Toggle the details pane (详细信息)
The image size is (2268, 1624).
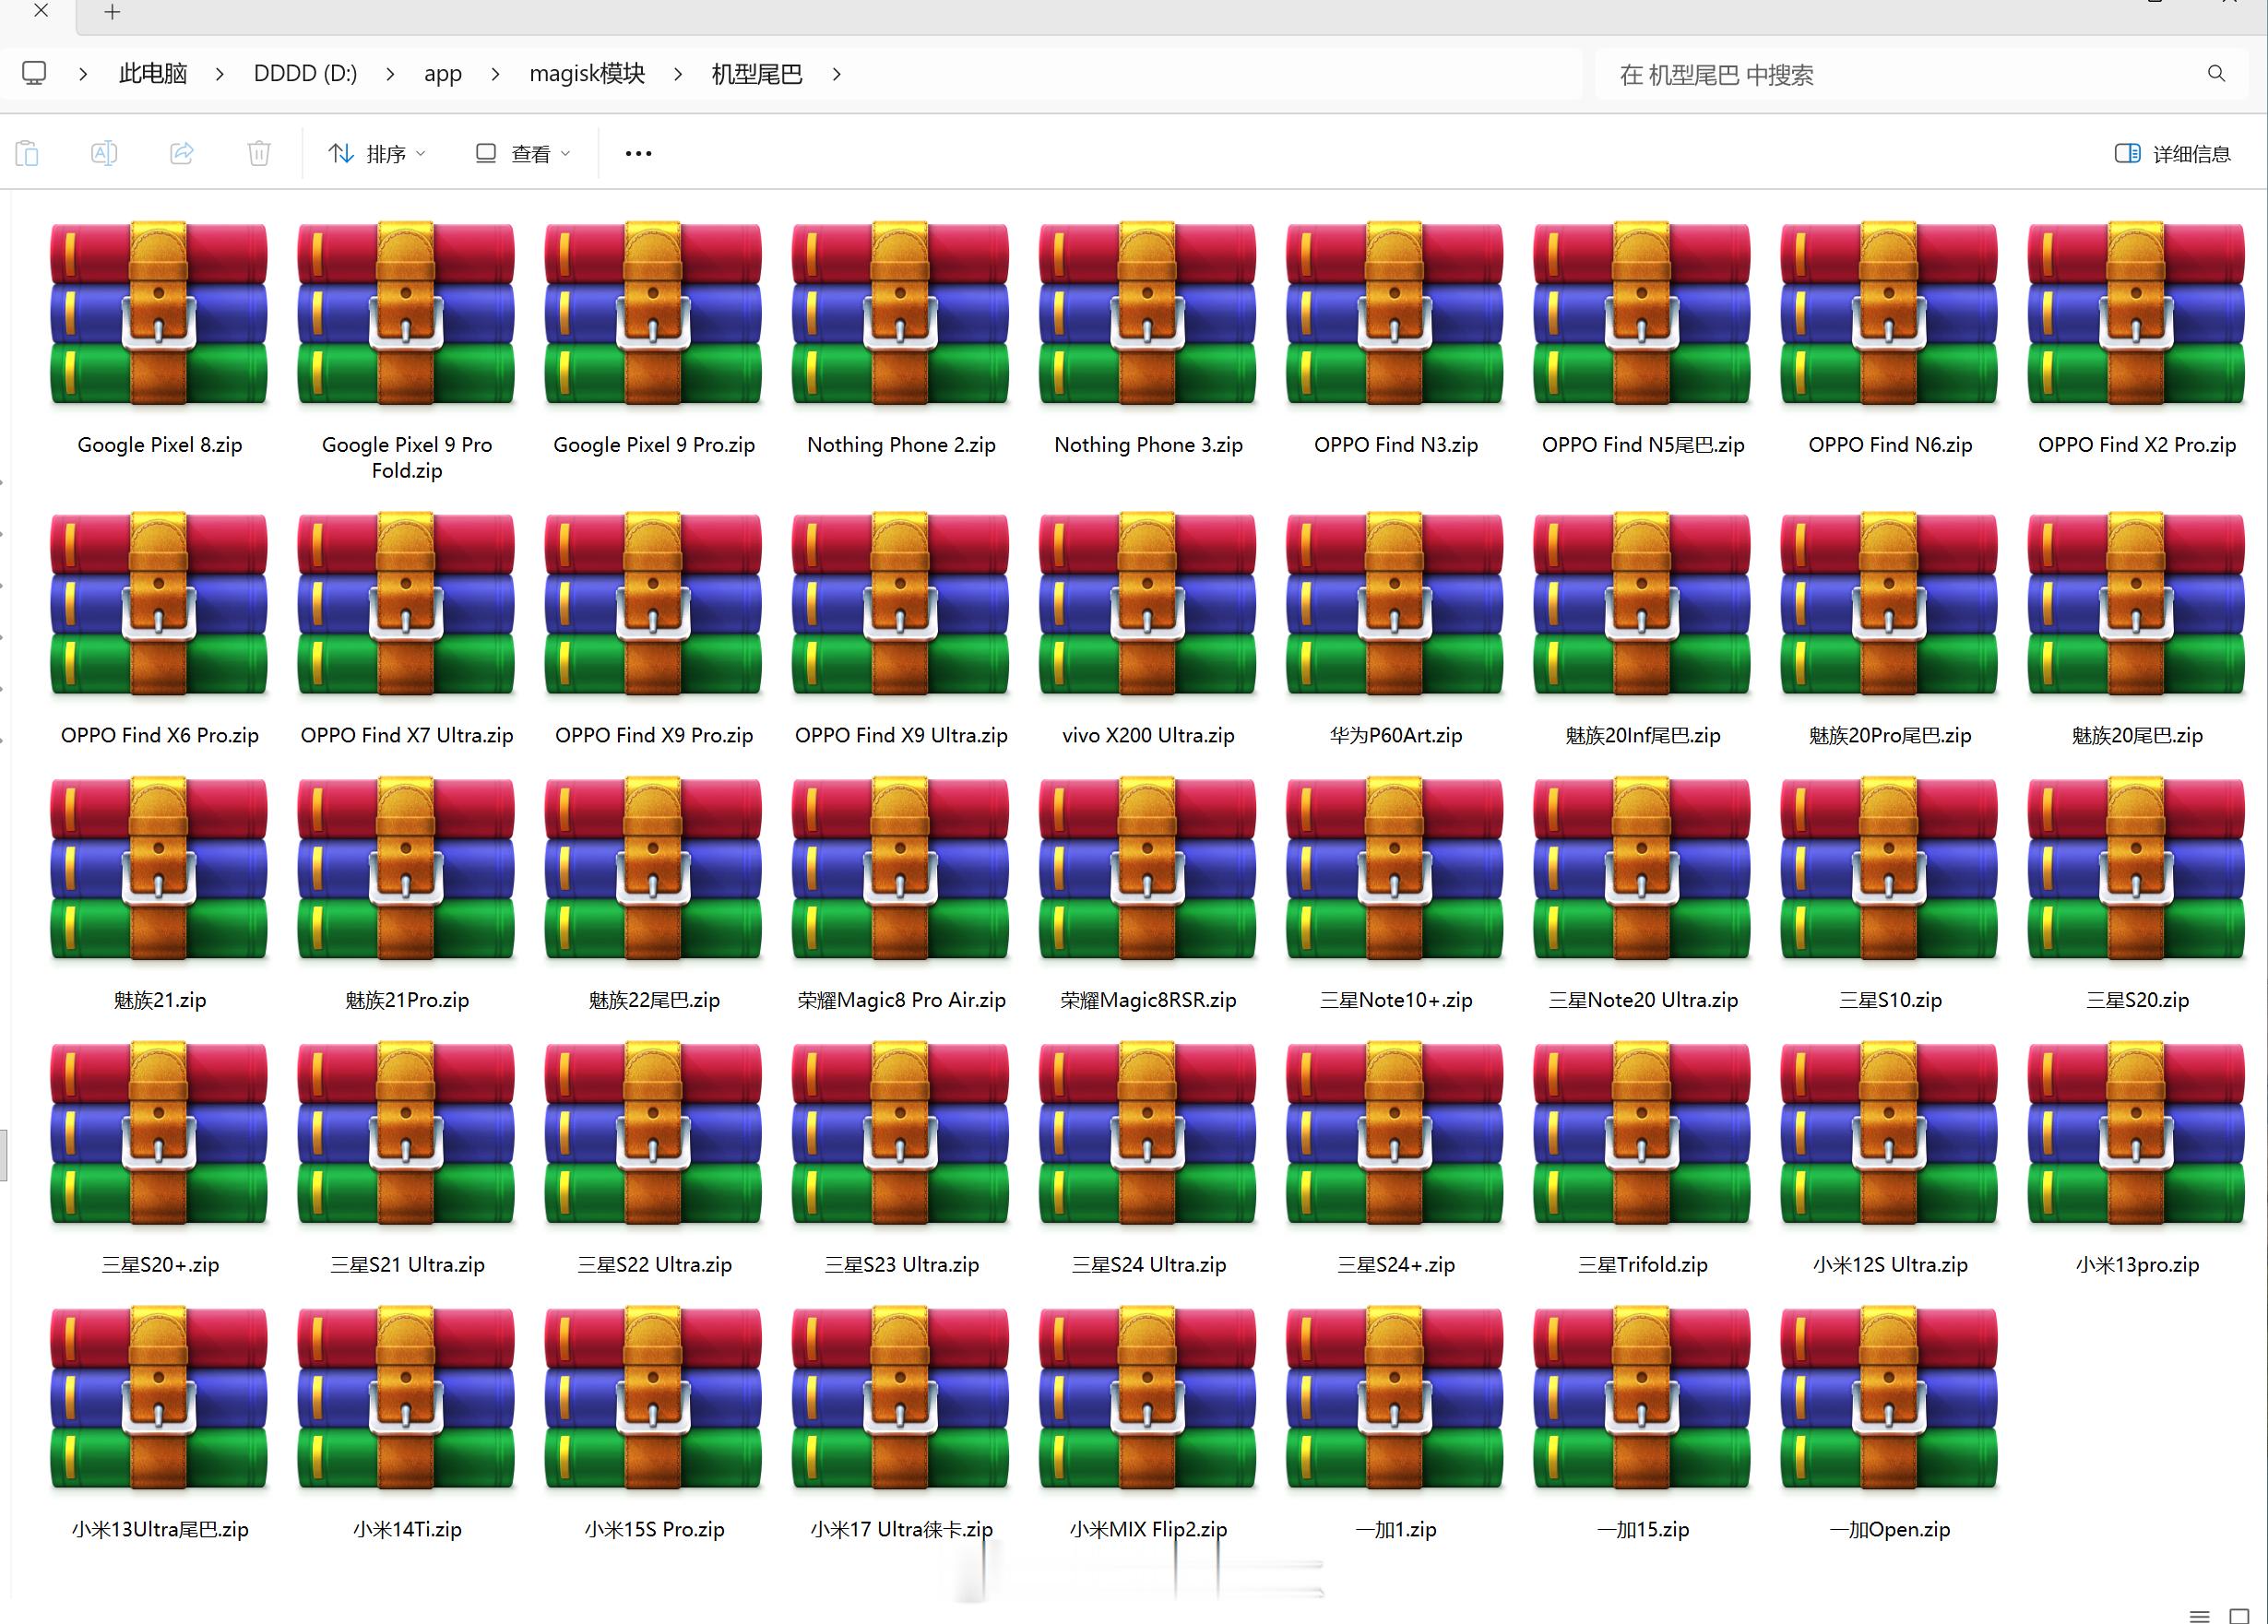[2173, 153]
